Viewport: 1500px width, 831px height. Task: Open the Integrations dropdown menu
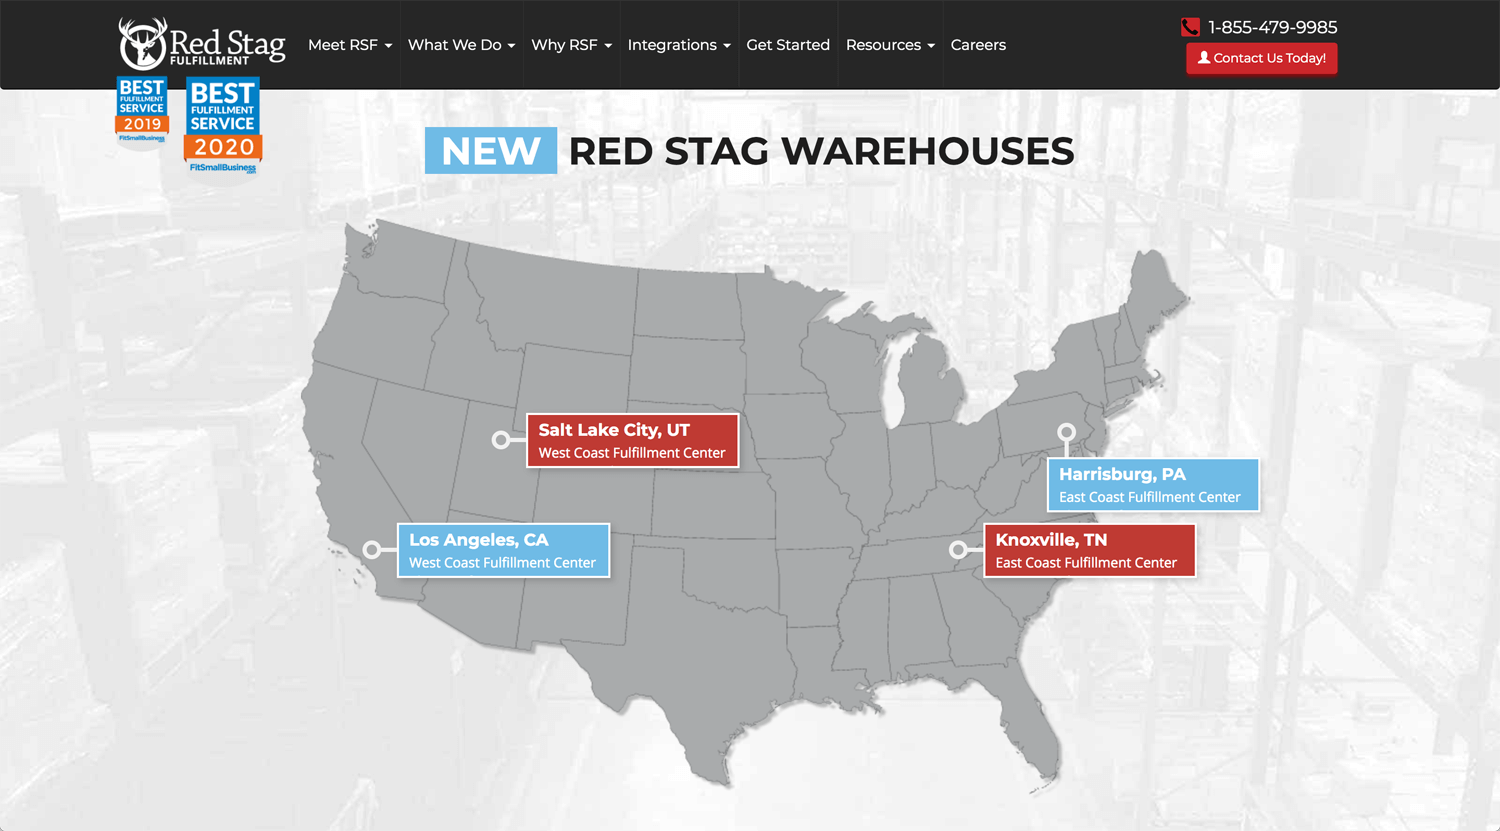tap(679, 45)
